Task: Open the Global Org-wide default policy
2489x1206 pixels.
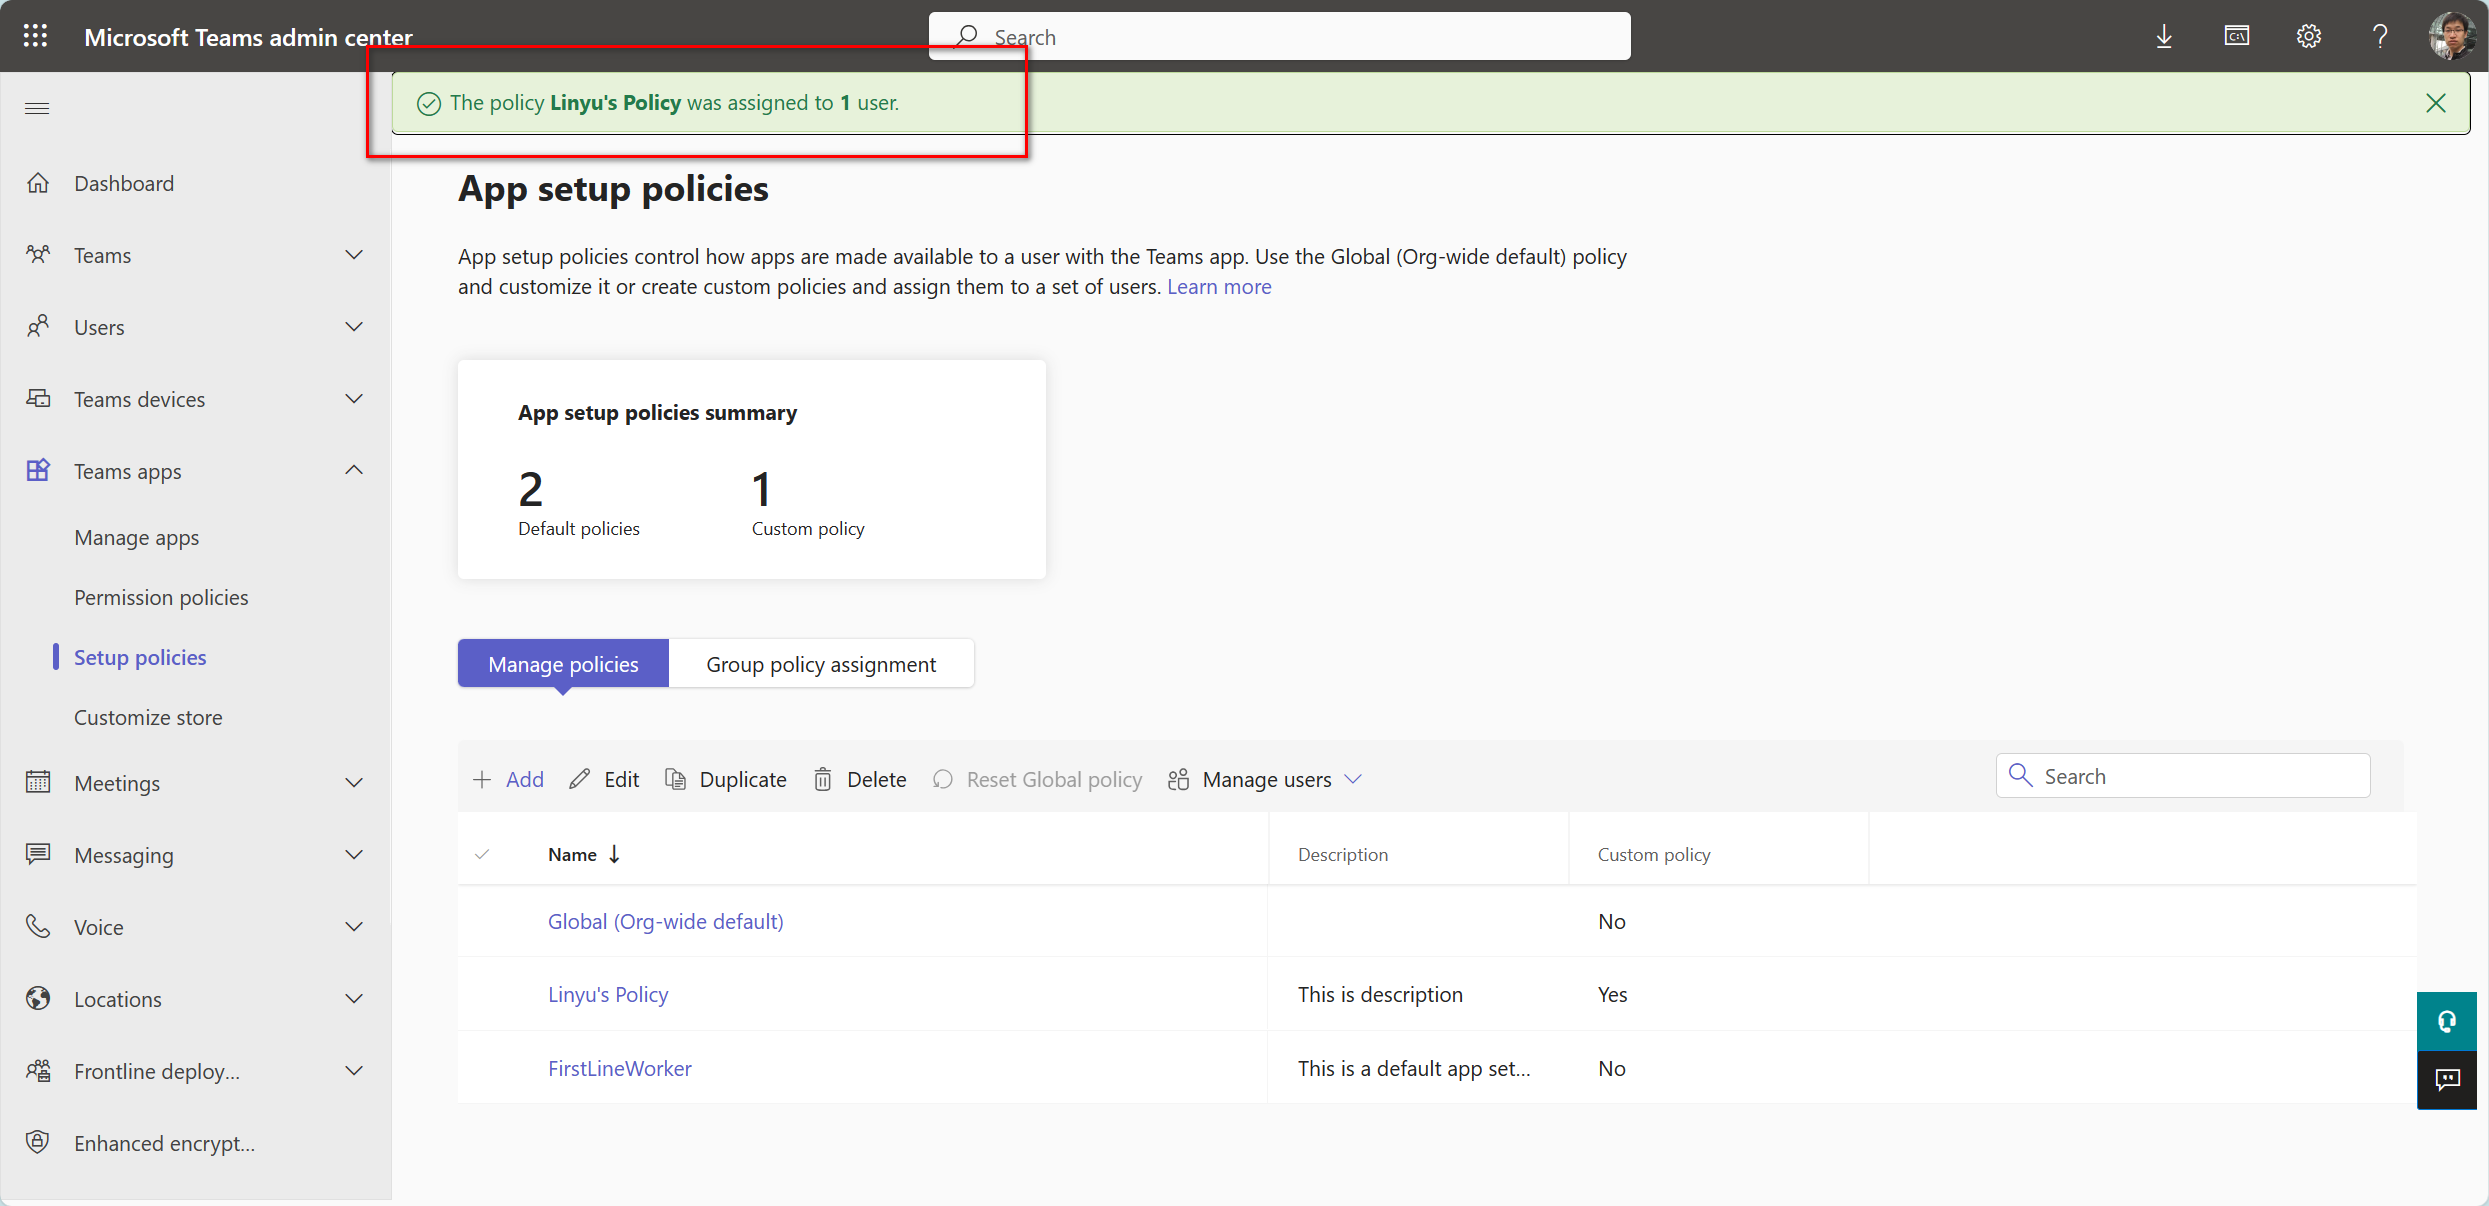Action: click(x=665, y=921)
